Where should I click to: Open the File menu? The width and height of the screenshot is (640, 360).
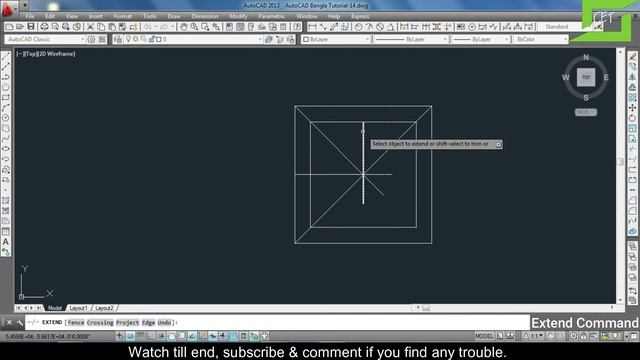(30, 16)
